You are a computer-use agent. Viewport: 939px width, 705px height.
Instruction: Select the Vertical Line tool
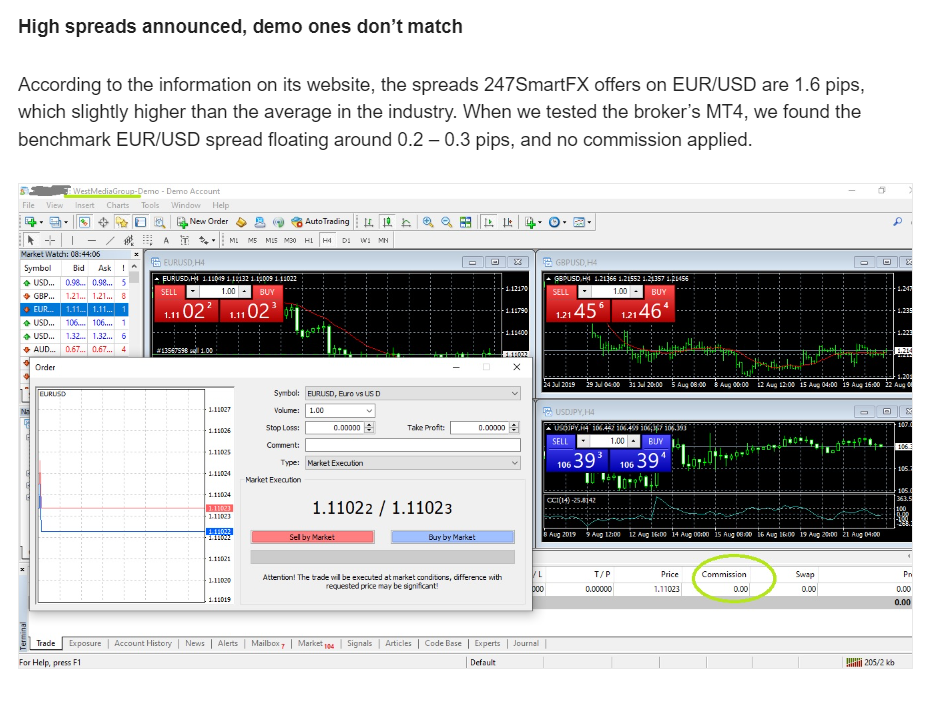pos(72,240)
